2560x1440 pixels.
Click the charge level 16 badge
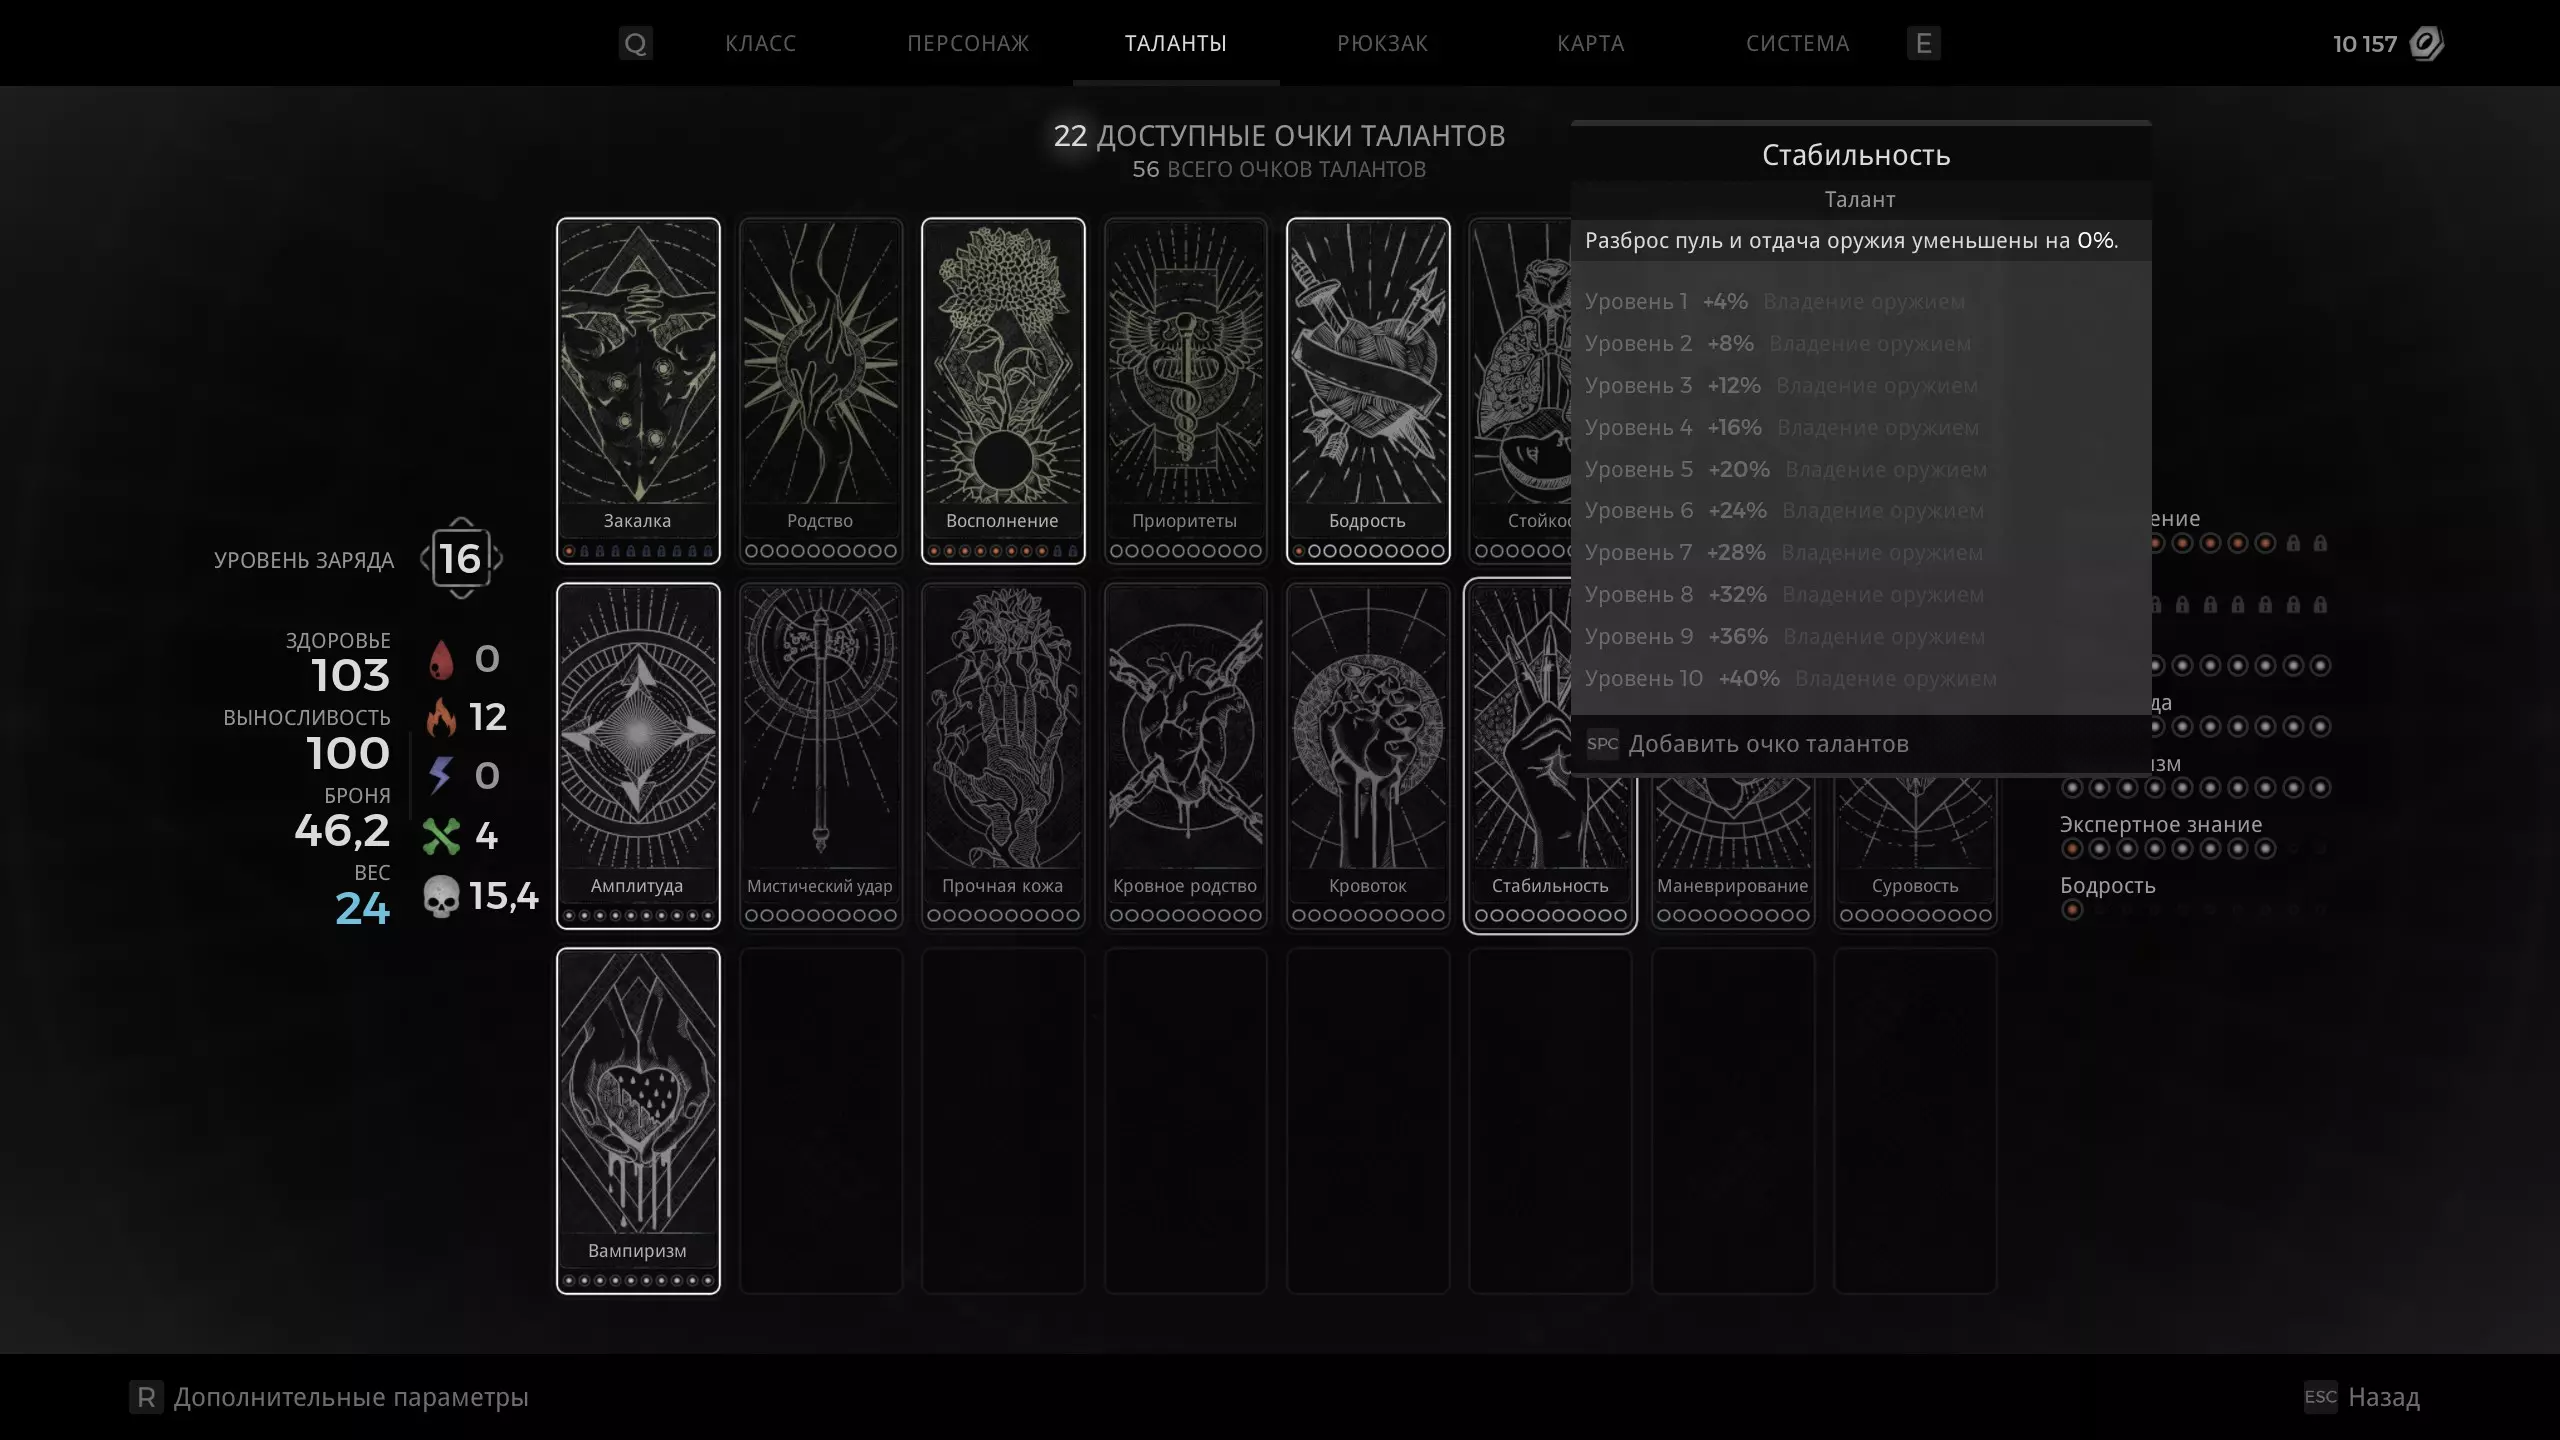[x=461, y=558]
